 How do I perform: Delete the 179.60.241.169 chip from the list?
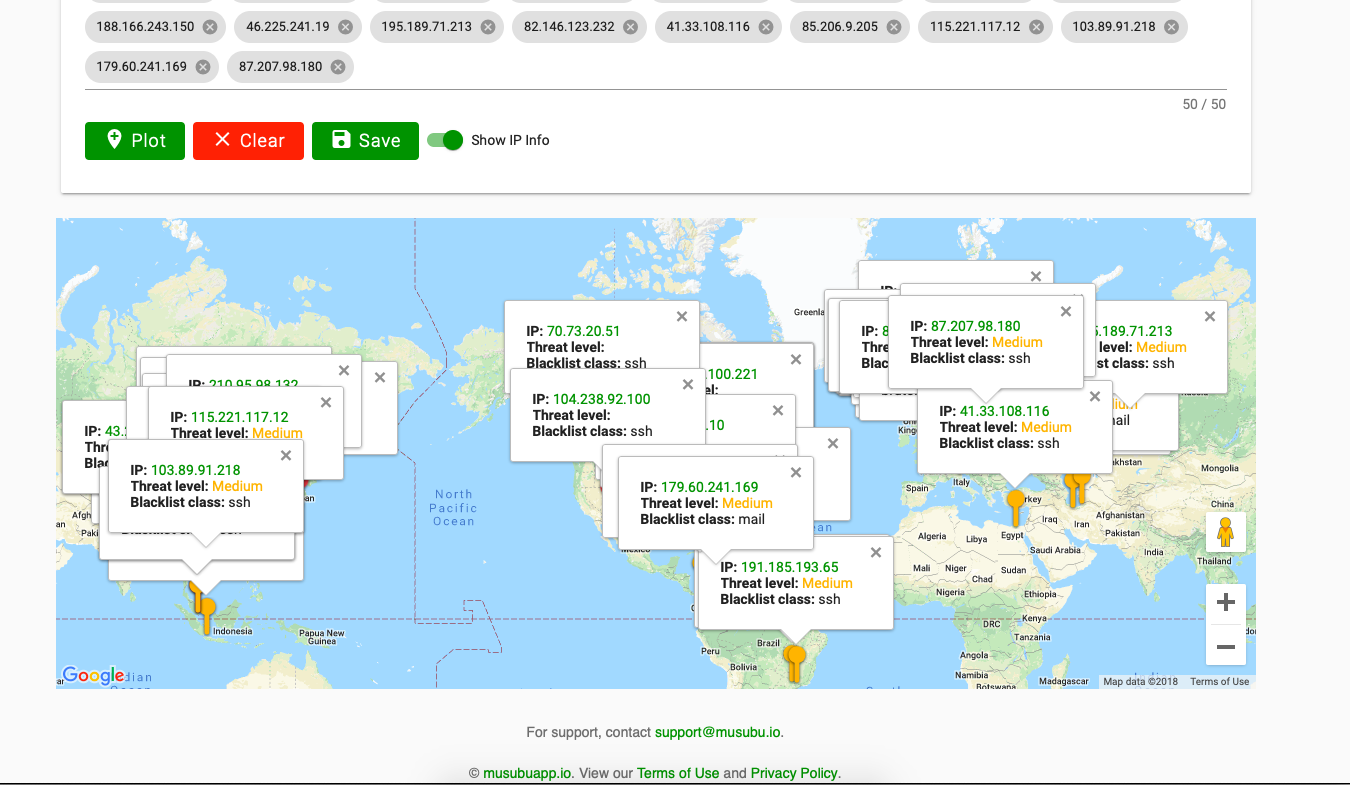(x=203, y=67)
